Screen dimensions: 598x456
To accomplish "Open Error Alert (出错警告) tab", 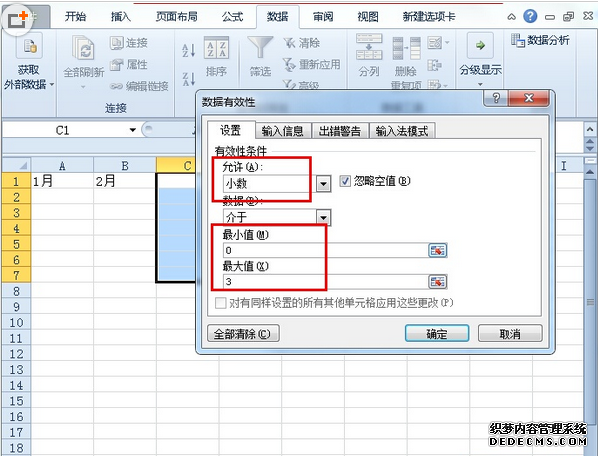I will pos(340,131).
